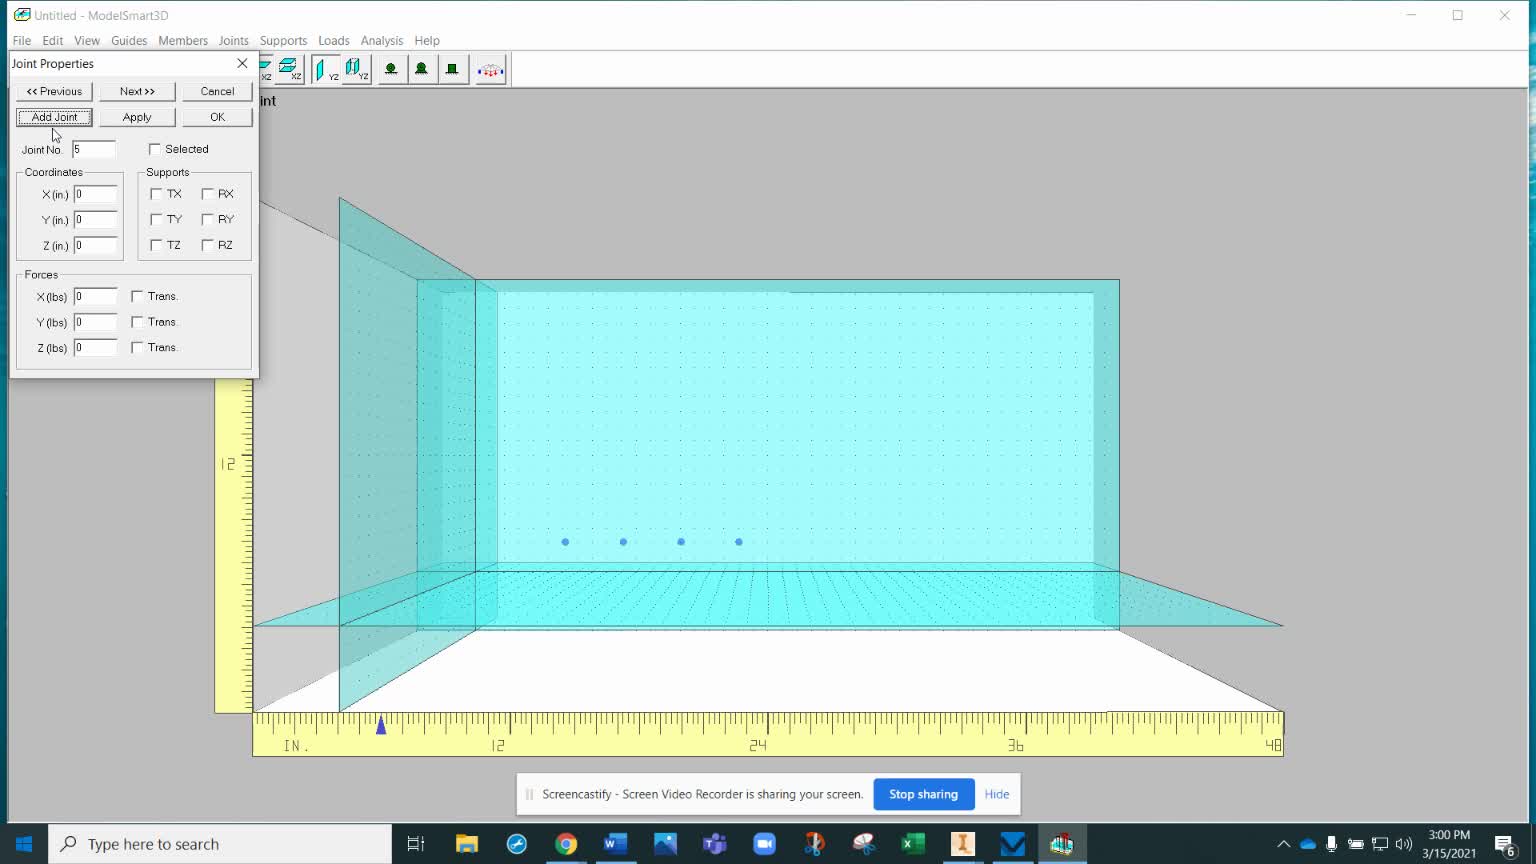Click the Z (in.) coordinate field
Image resolution: width=1536 pixels, height=864 pixels.
(x=95, y=245)
